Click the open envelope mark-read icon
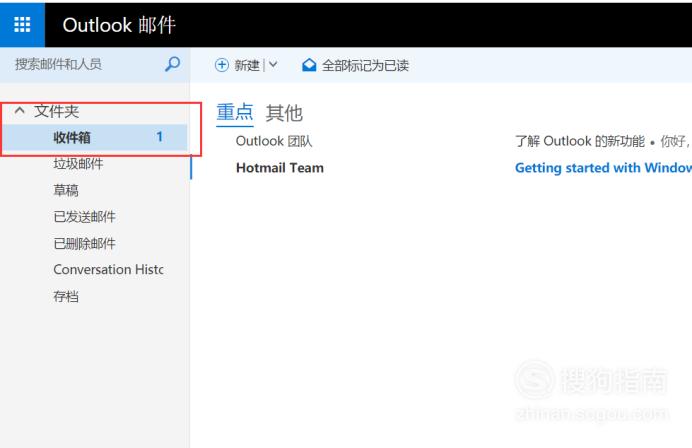Viewport: 692px width, 448px height. click(x=309, y=65)
